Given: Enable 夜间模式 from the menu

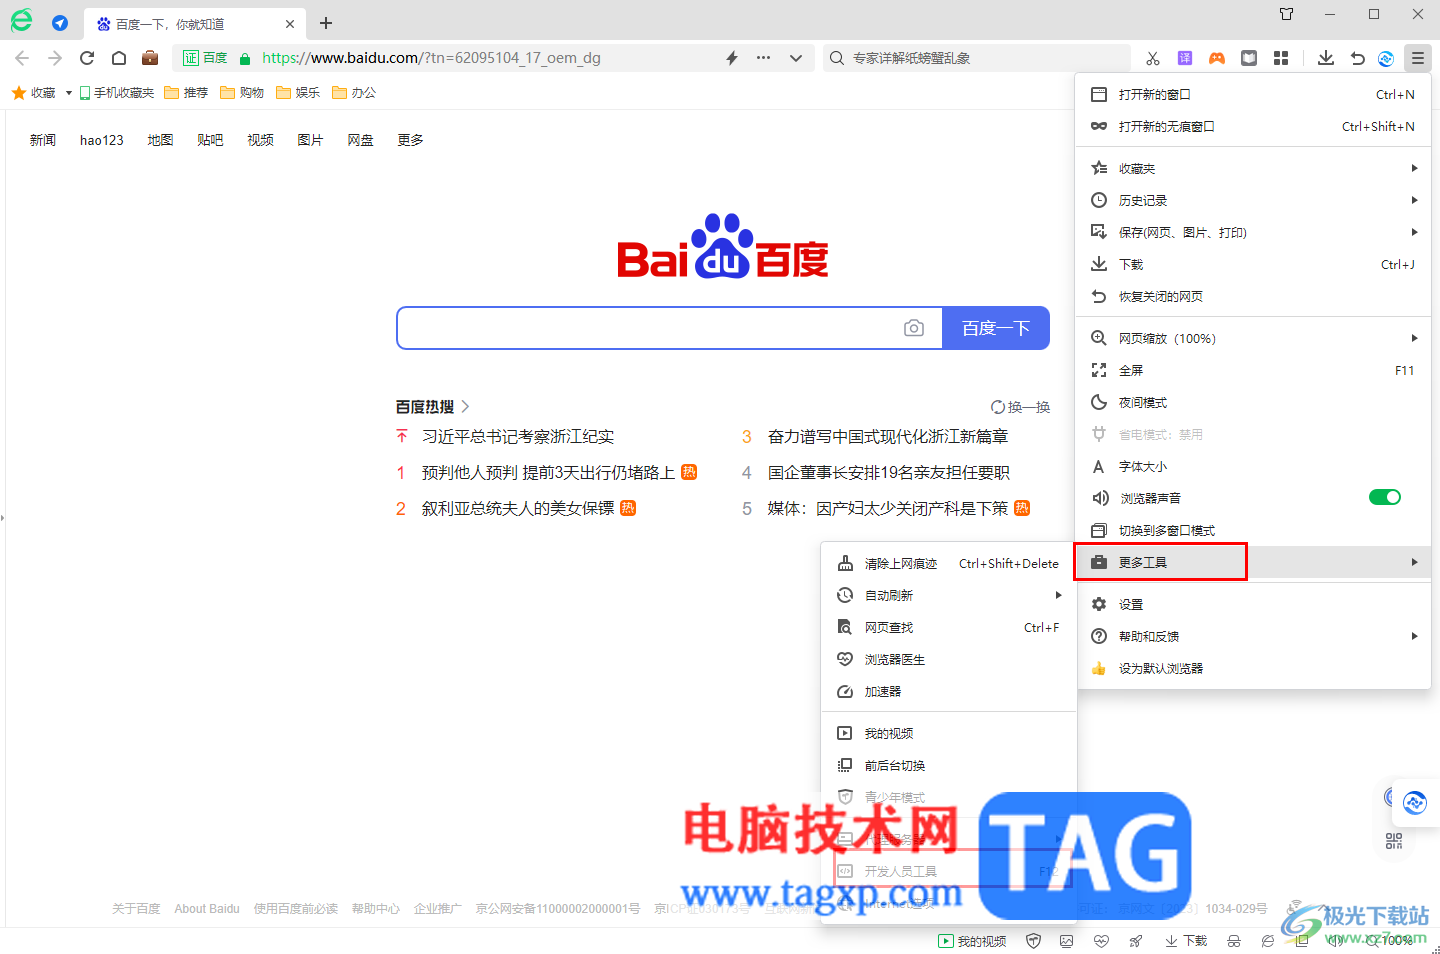Looking at the screenshot, I should tap(1253, 402).
